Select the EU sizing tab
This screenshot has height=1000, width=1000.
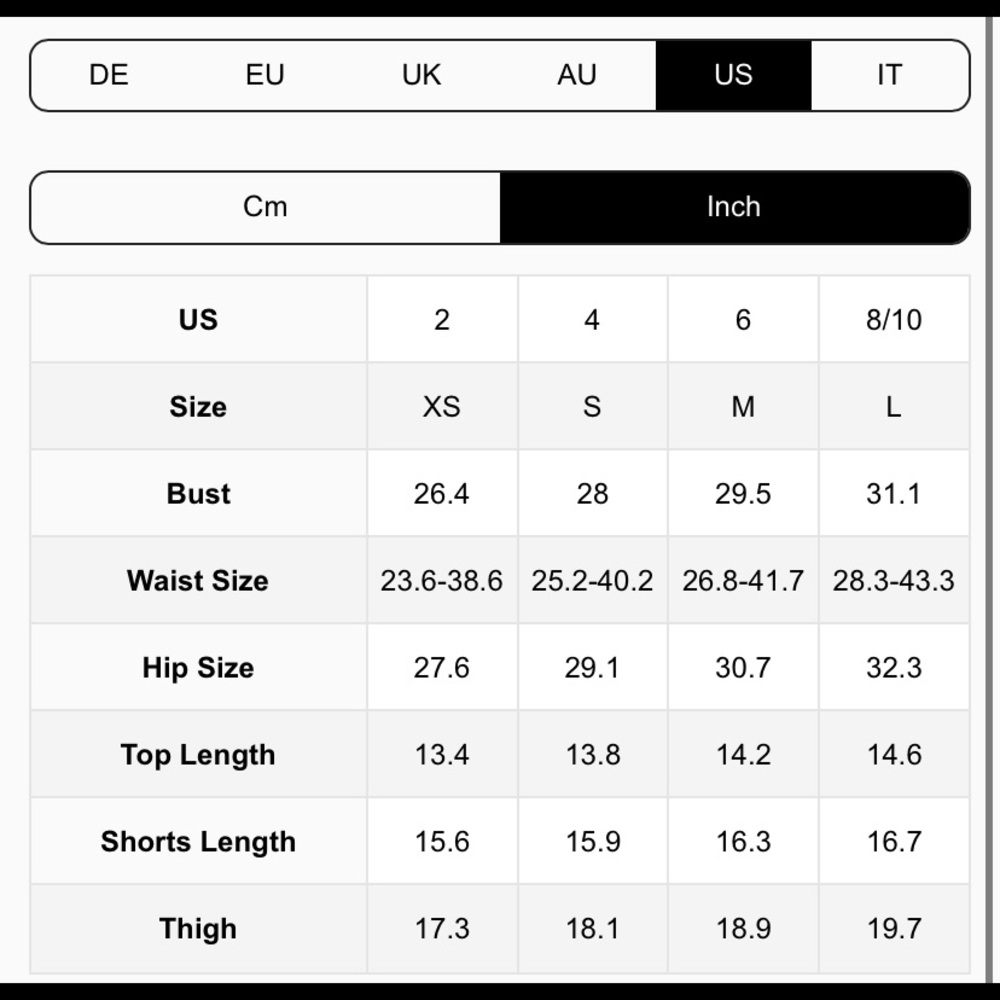point(265,75)
